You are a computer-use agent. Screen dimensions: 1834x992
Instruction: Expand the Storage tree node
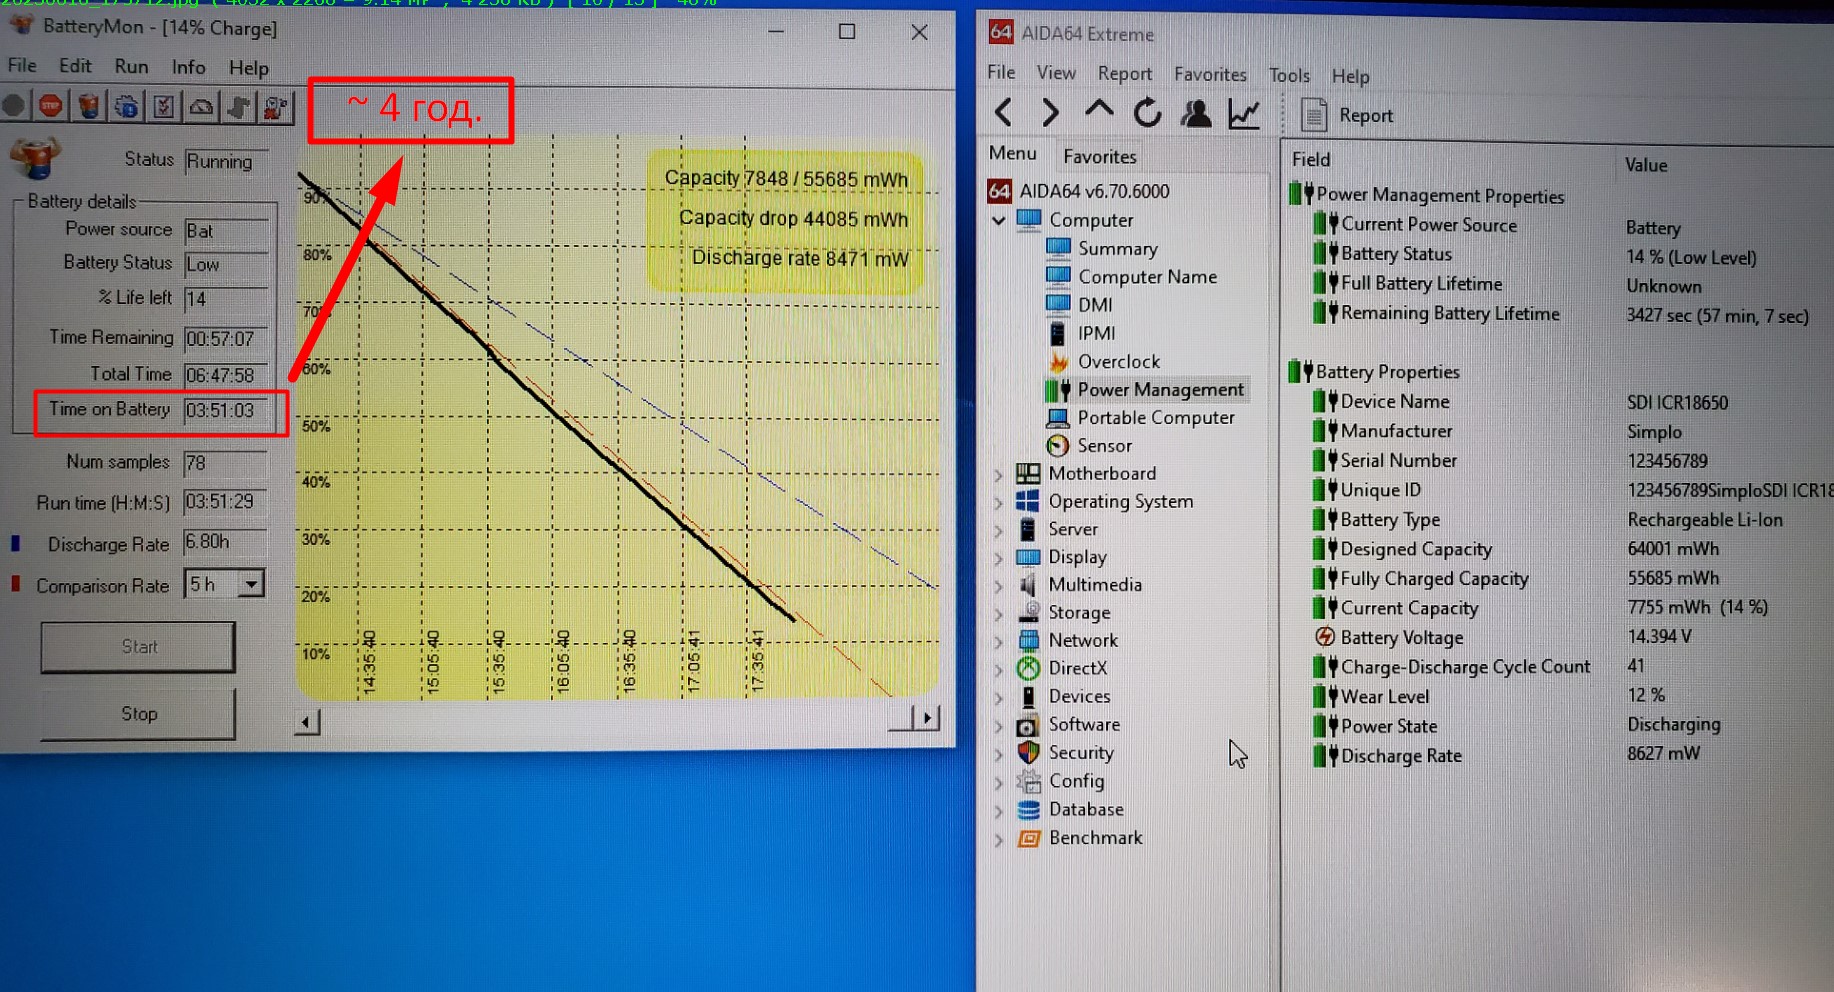point(998,613)
